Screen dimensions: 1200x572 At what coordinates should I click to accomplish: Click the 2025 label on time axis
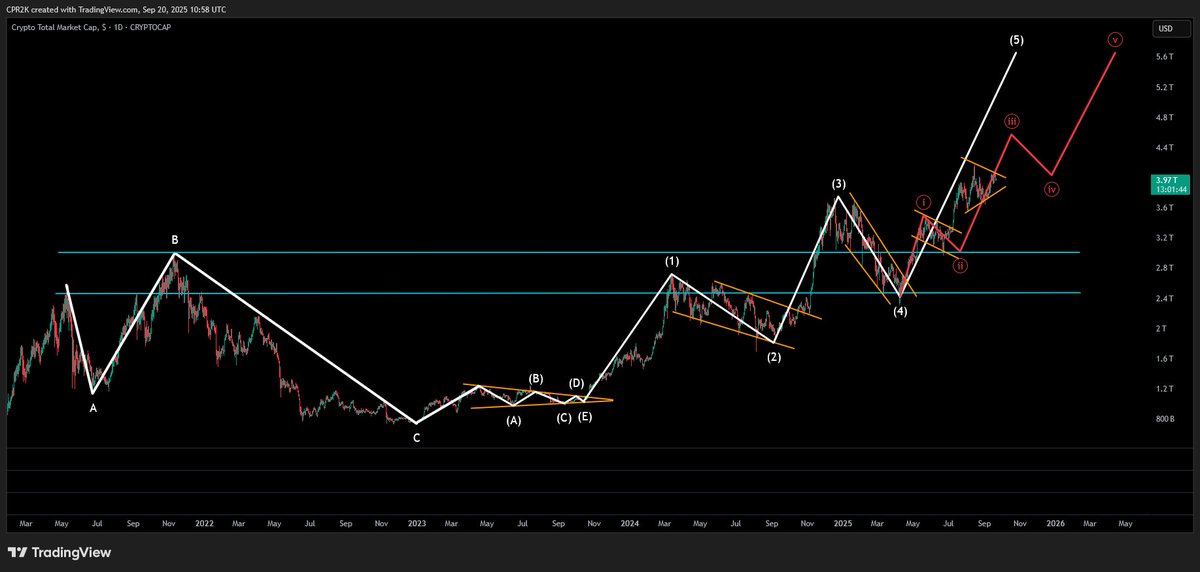842,522
